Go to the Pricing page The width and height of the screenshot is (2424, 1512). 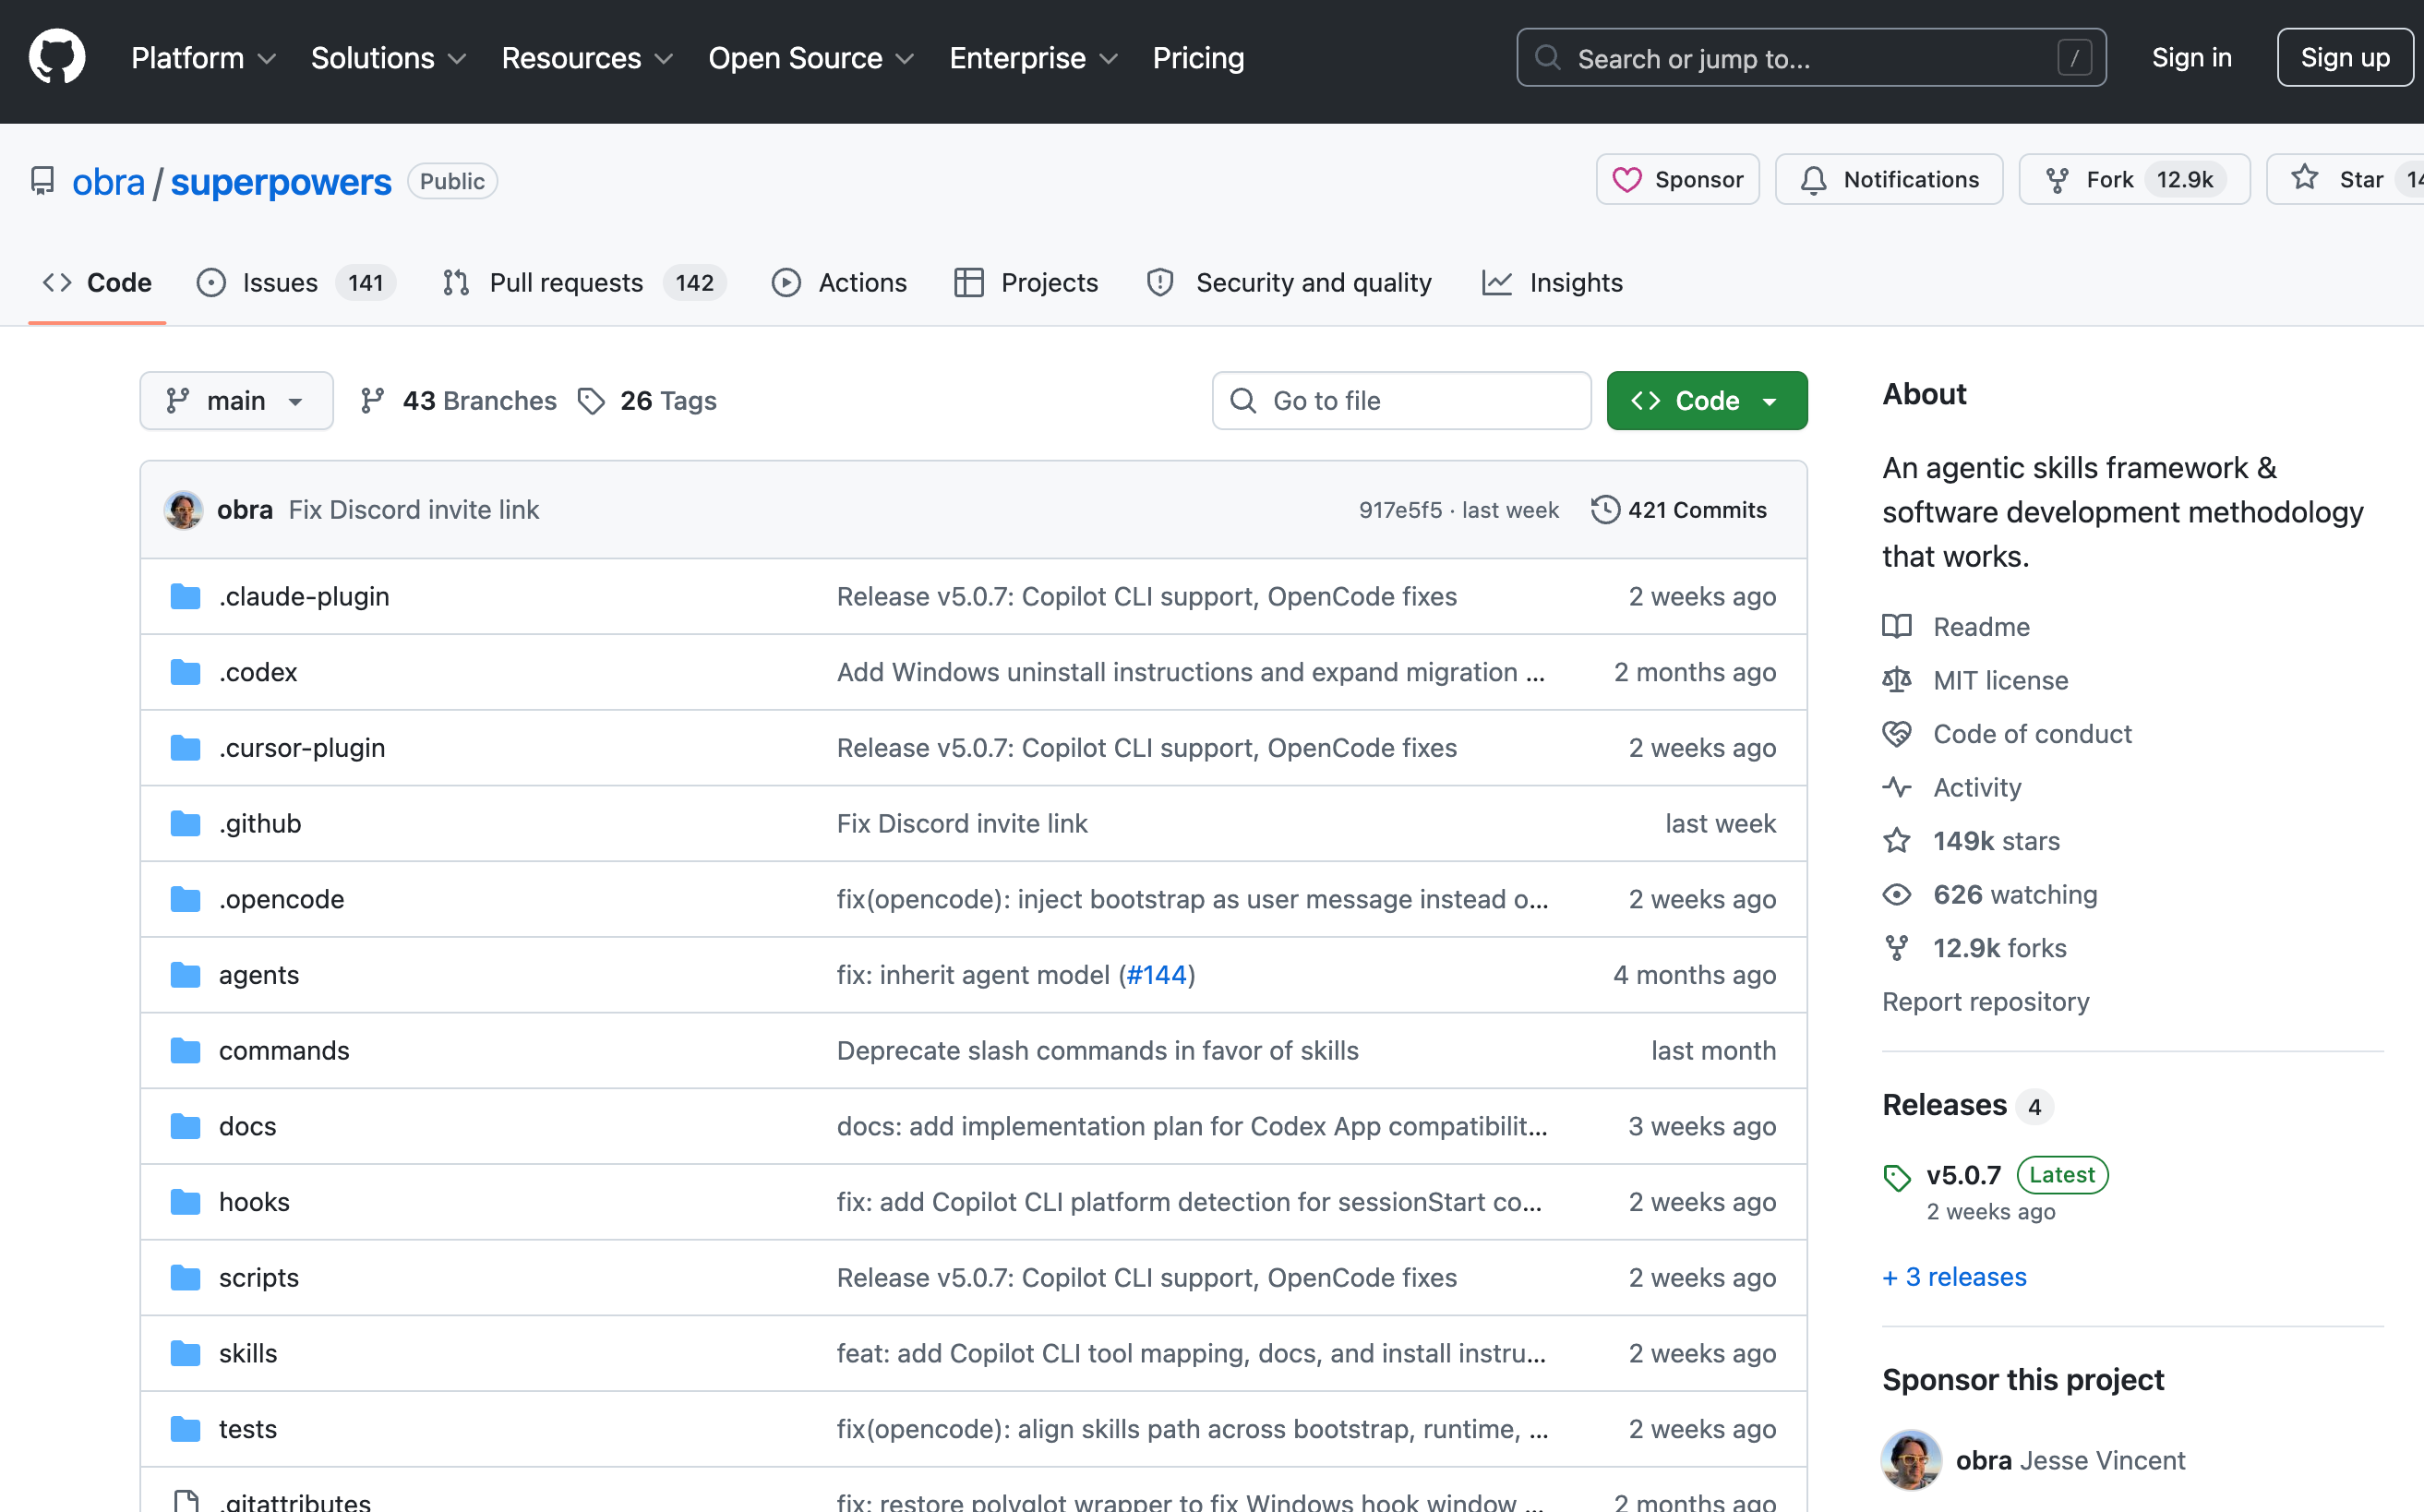click(x=1198, y=58)
